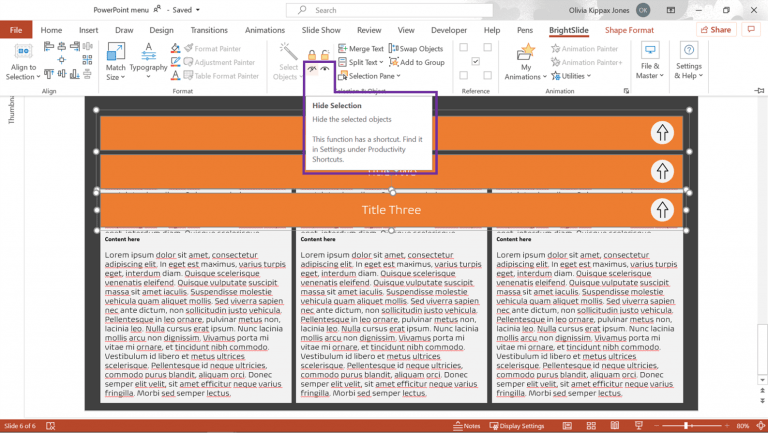The width and height of the screenshot is (768, 433).
Task: Click the outline color pen icon
Action: (x=175, y=62)
